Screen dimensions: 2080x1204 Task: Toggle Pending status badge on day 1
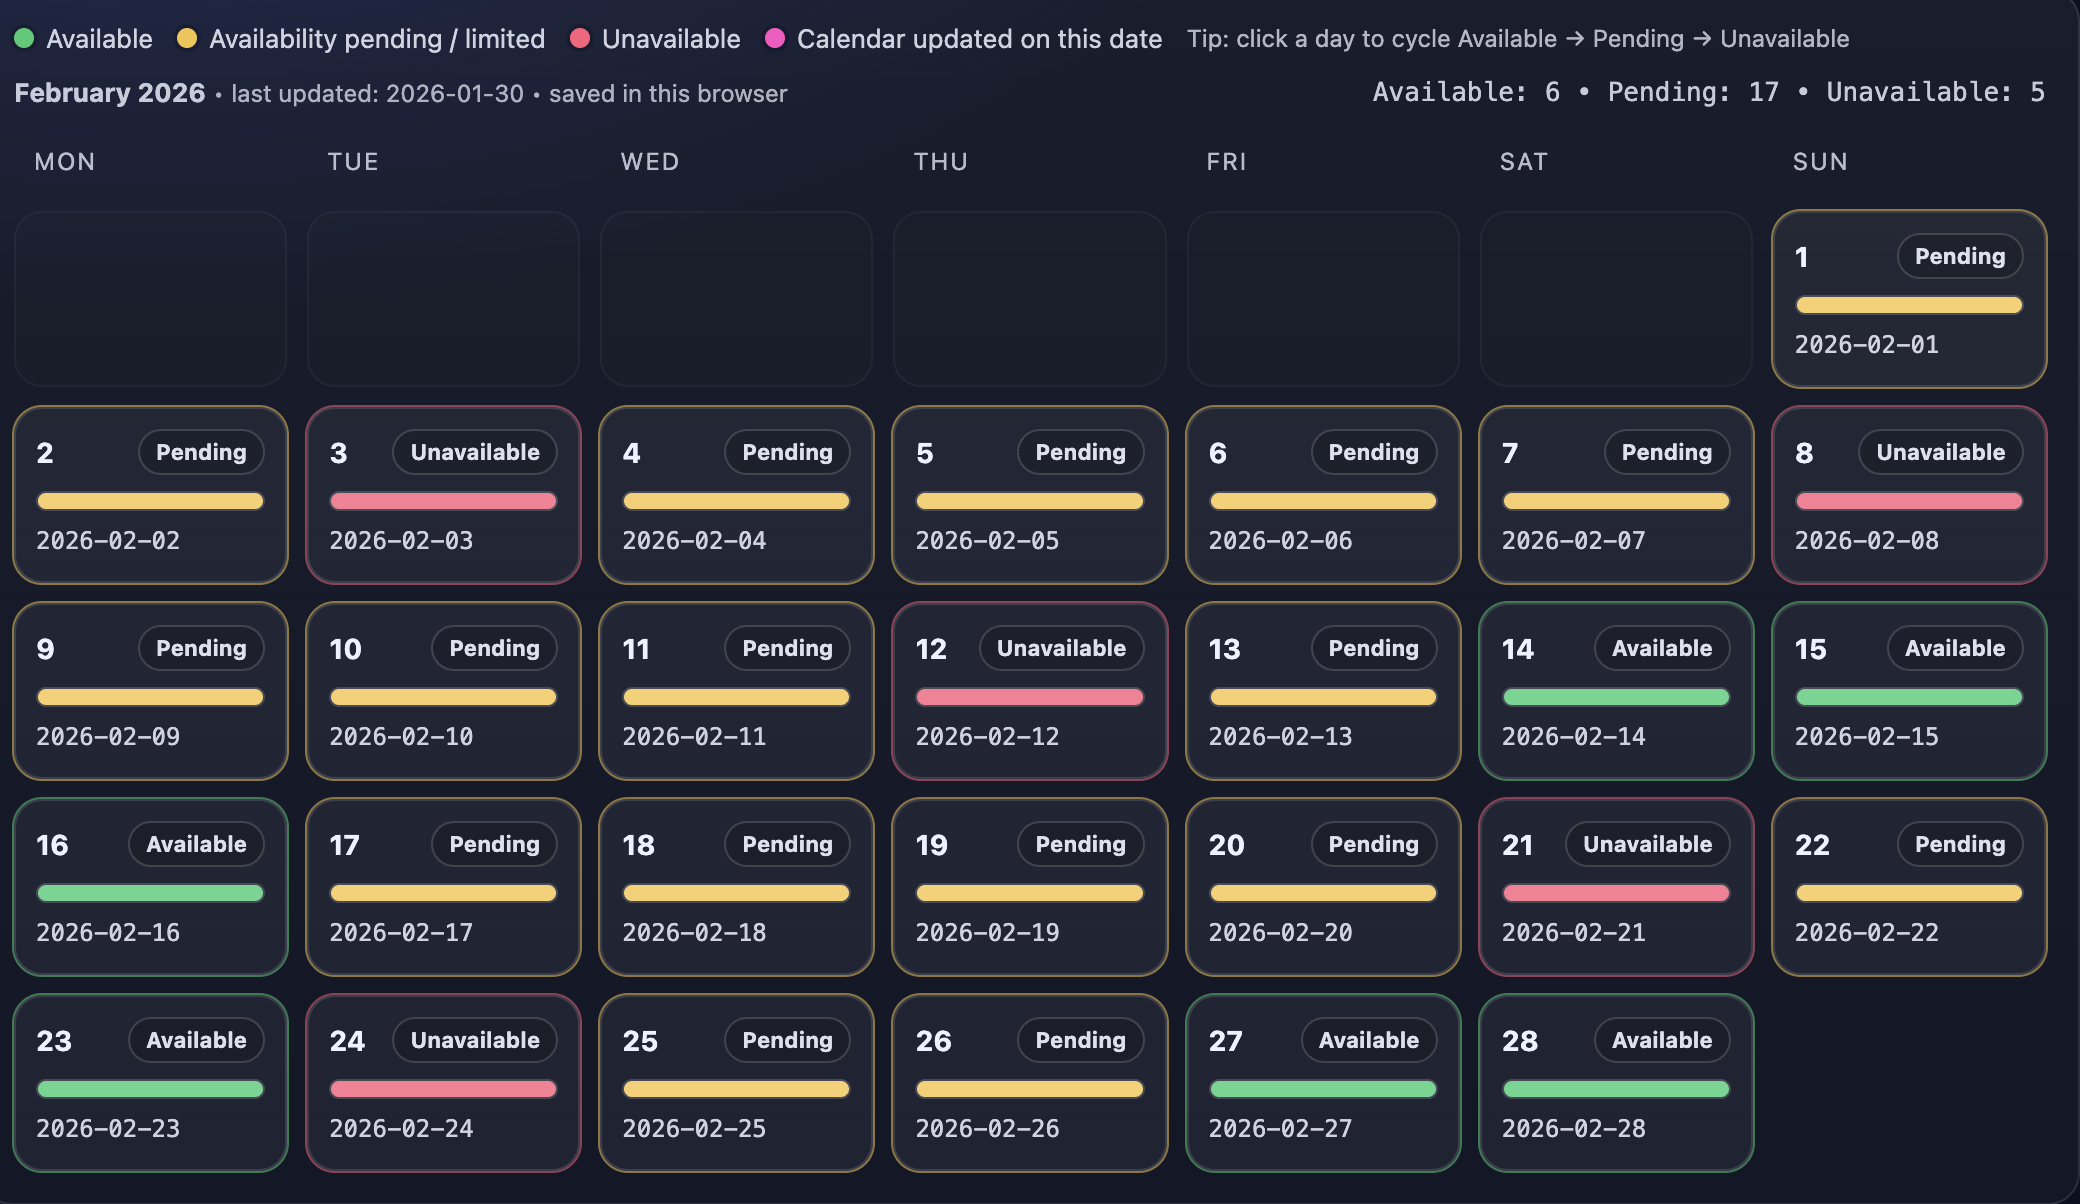click(1959, 256)
